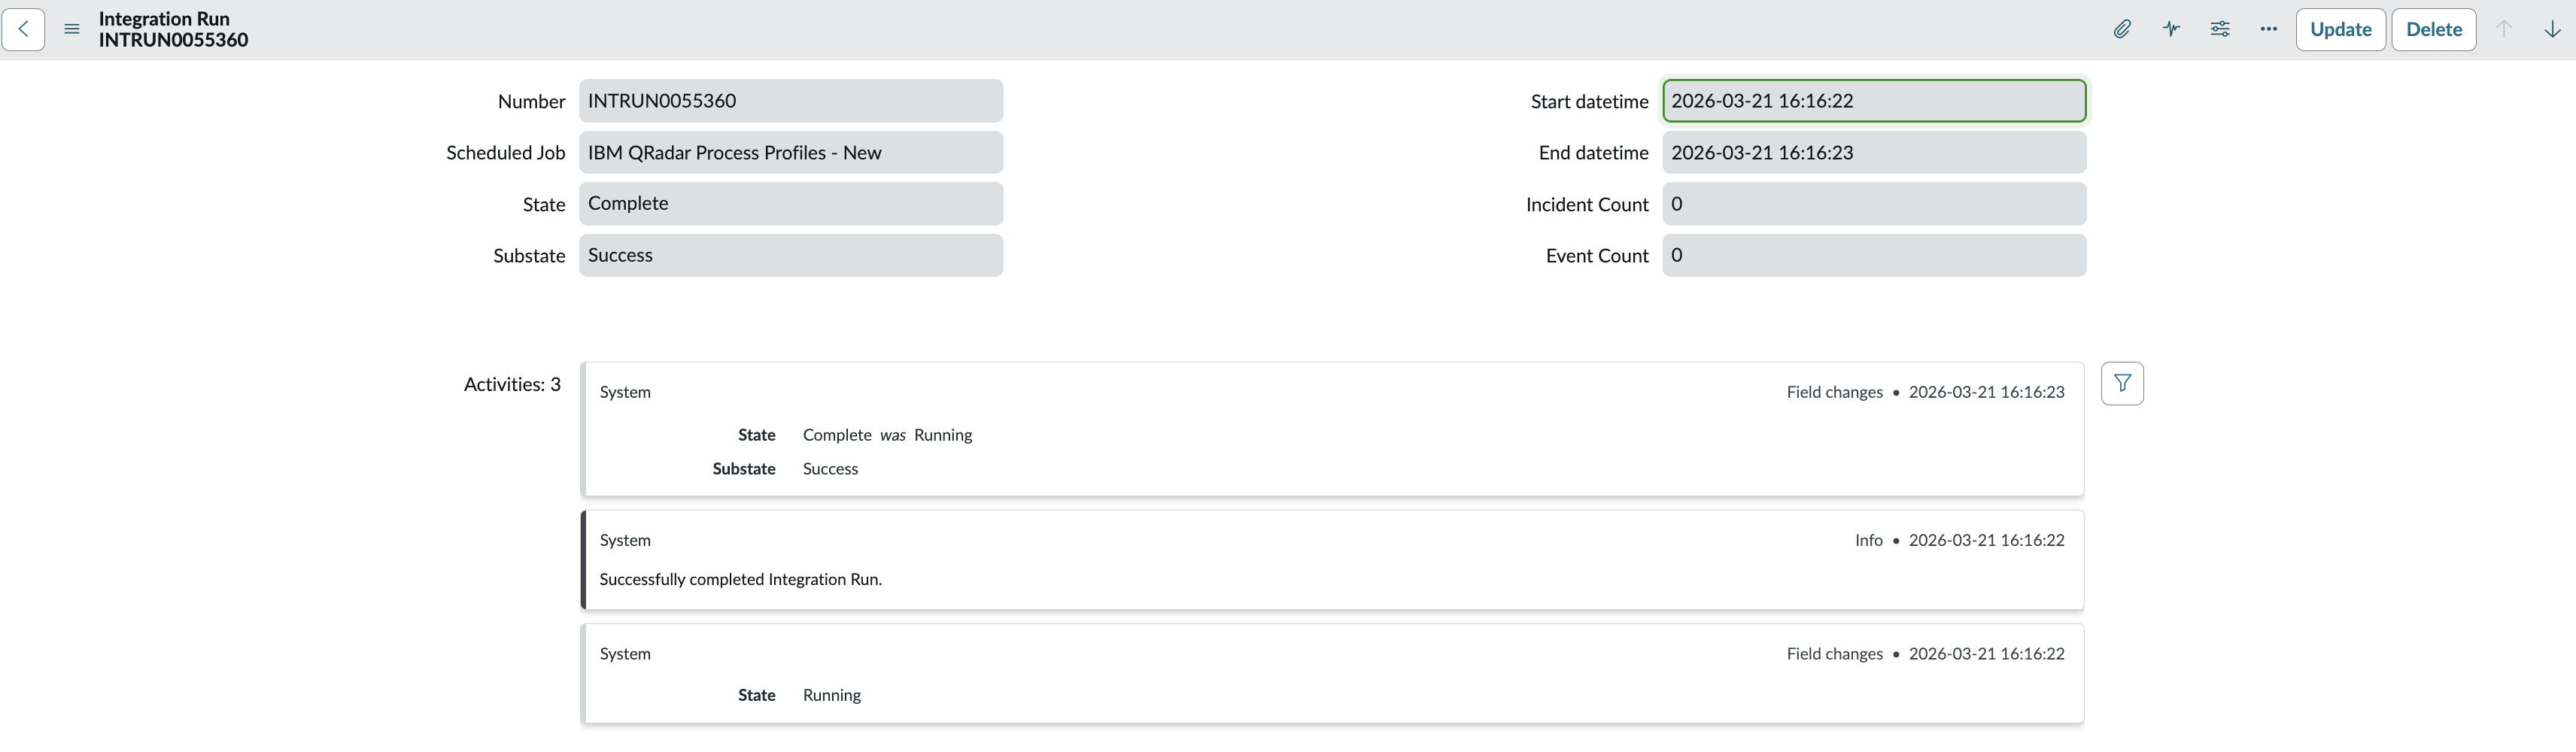2576x752 pixels.
Task: Click 'Complete was Running' state change text
Action: point(887,435)
